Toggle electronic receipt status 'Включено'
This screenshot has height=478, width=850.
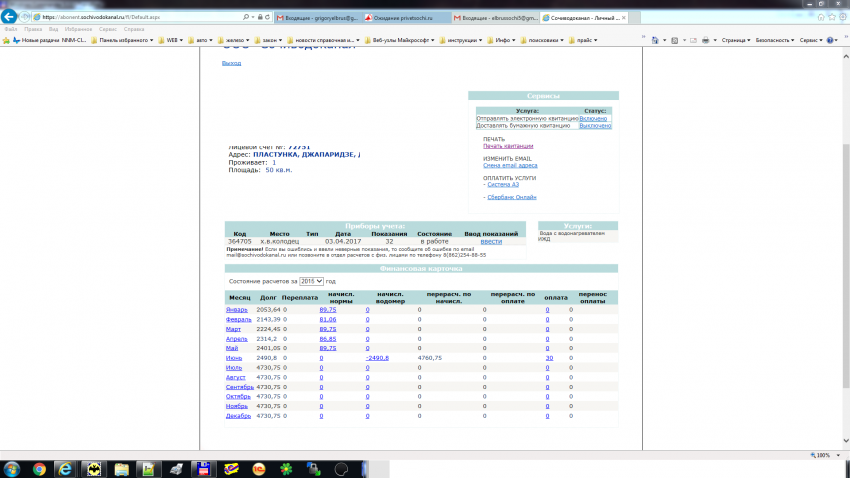(593, 118)
